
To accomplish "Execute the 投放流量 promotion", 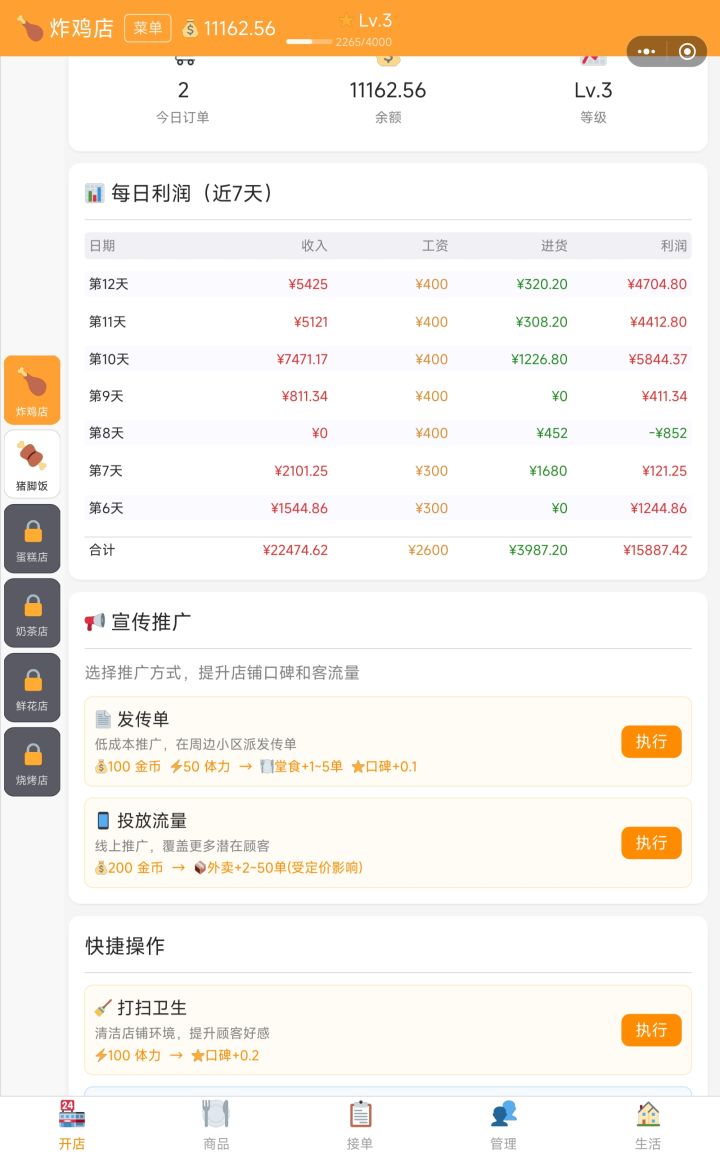I will click(651, 843).
